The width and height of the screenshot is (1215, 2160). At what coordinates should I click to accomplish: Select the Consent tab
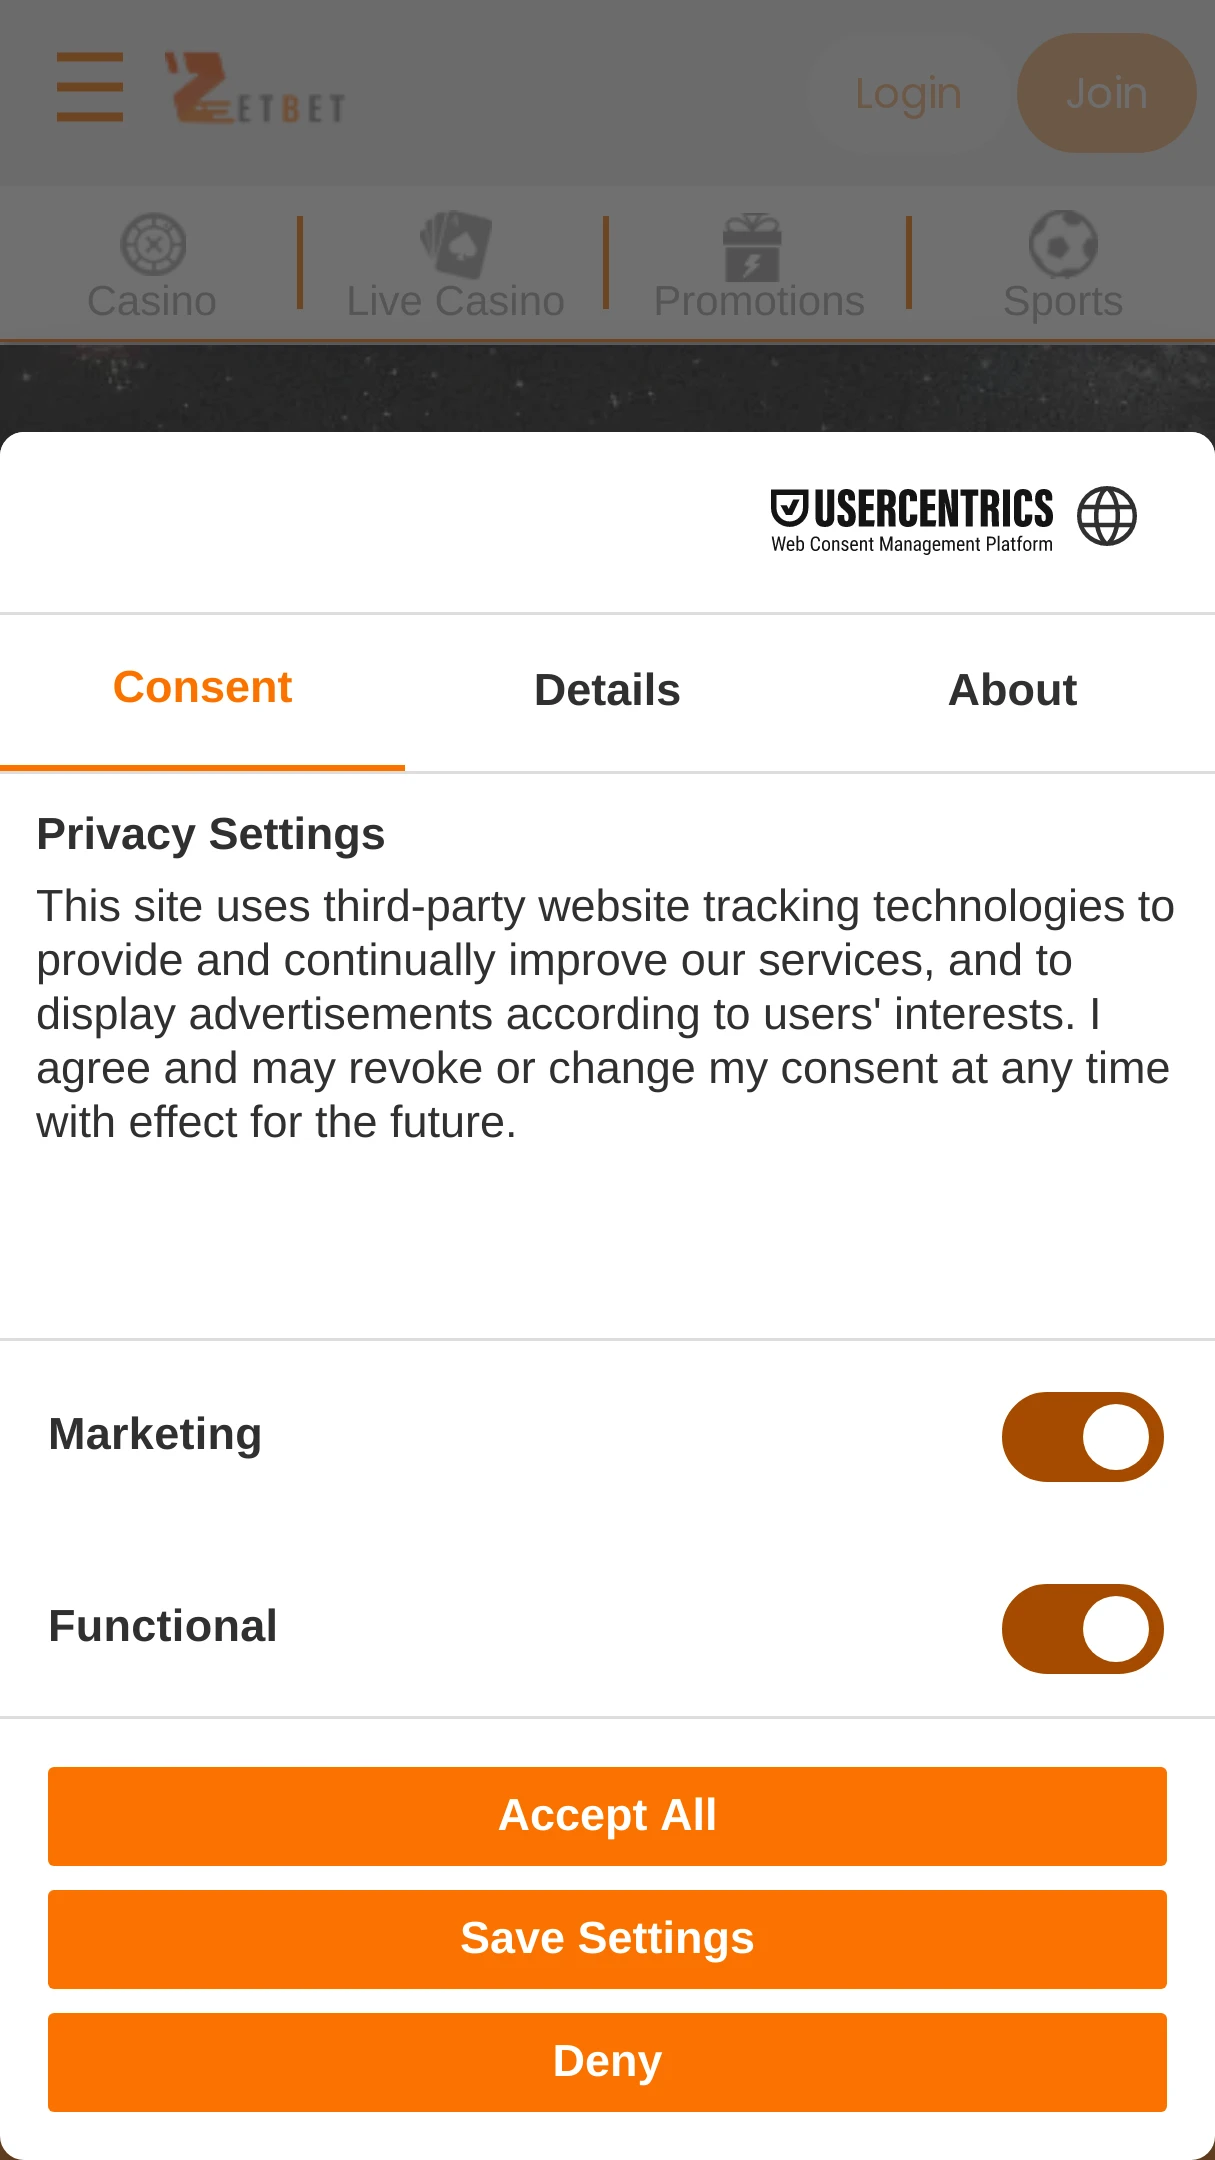pyautogui.click(x=202, y=688)
